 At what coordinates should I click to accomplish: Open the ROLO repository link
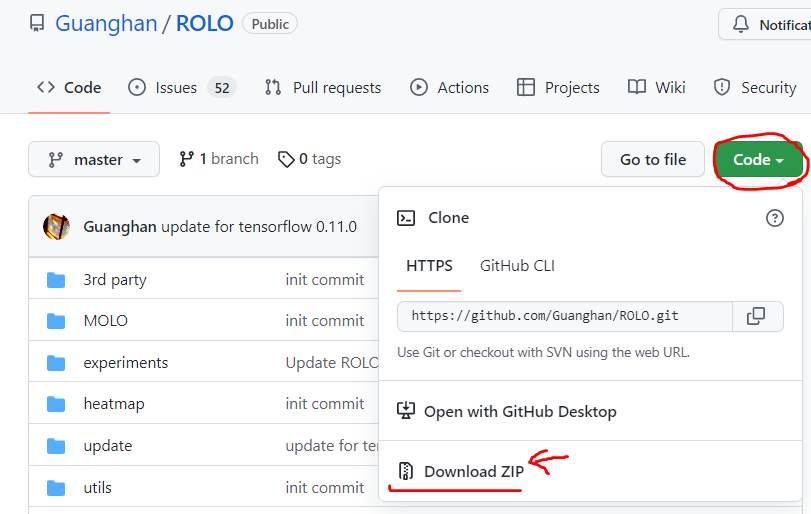click(x=205, y=24)
